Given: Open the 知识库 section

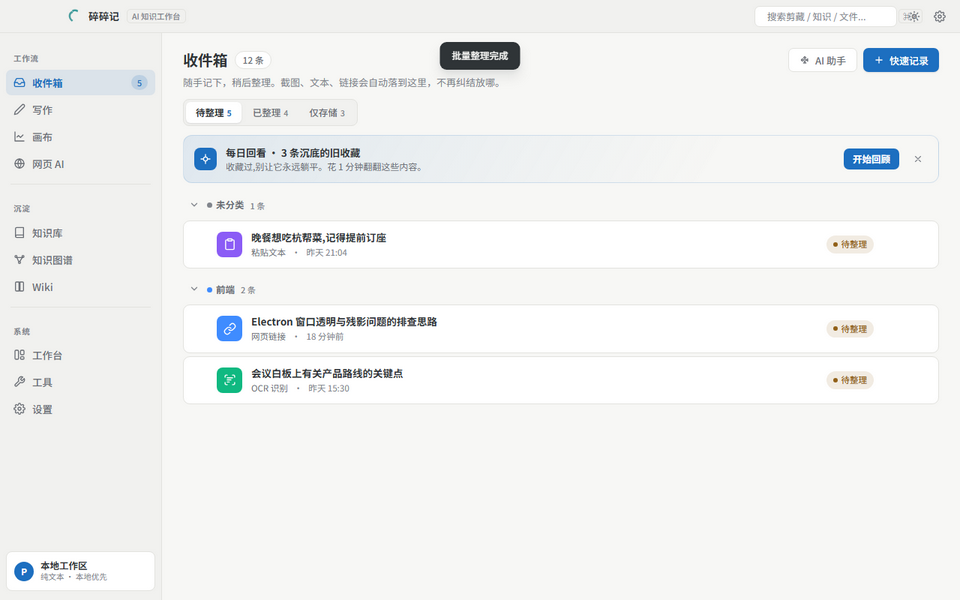Looking at the screenshot, I should (x=80, y=233).
